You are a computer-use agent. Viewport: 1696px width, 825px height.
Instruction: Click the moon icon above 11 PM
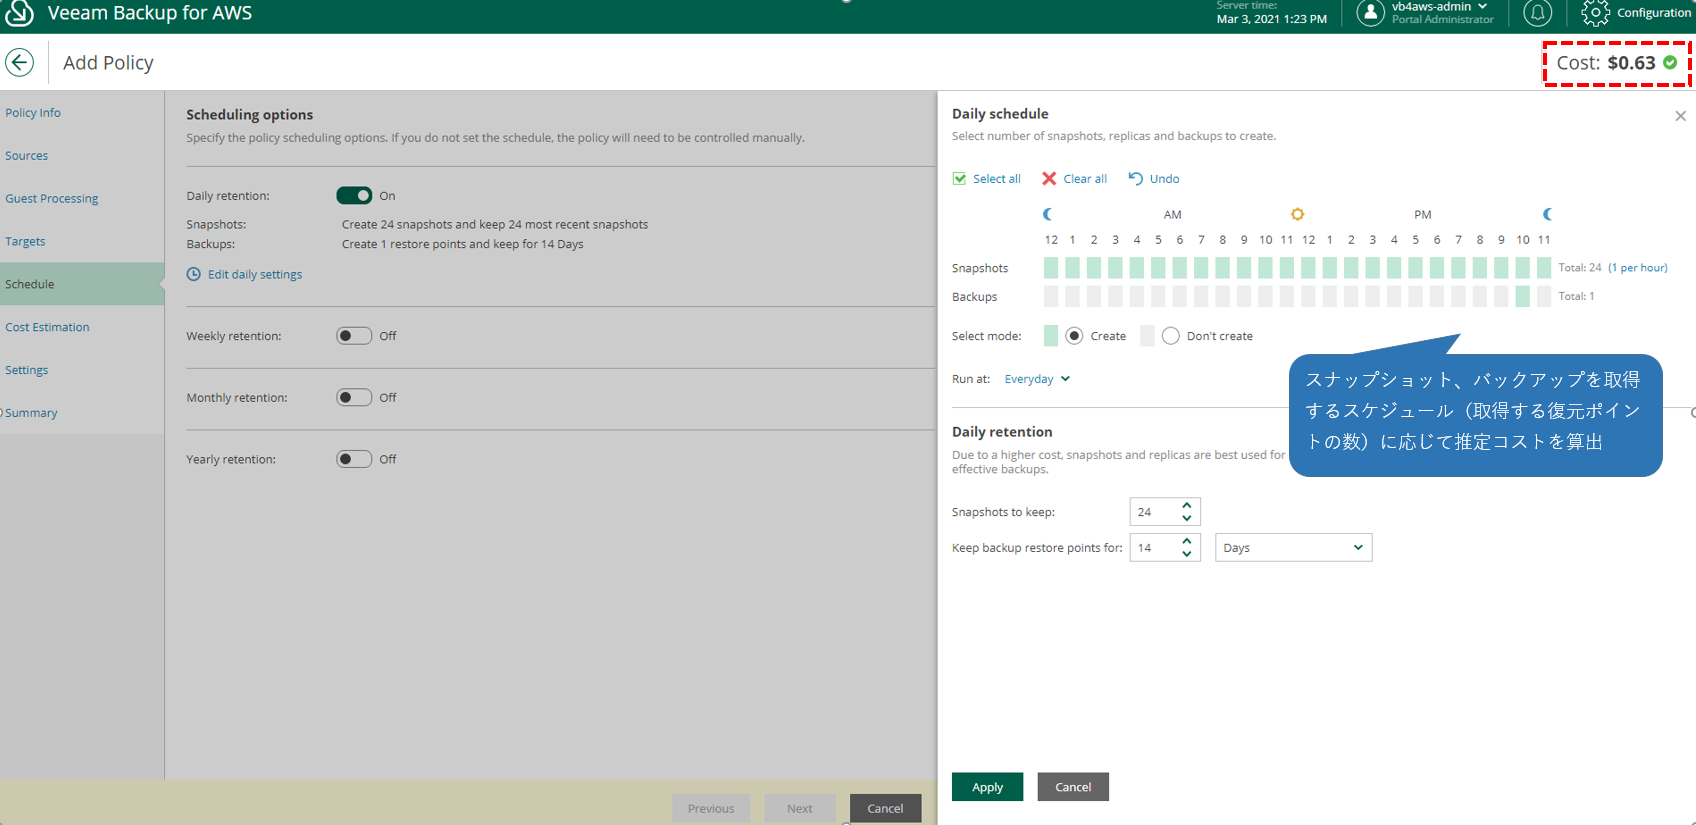(1547, 214)
